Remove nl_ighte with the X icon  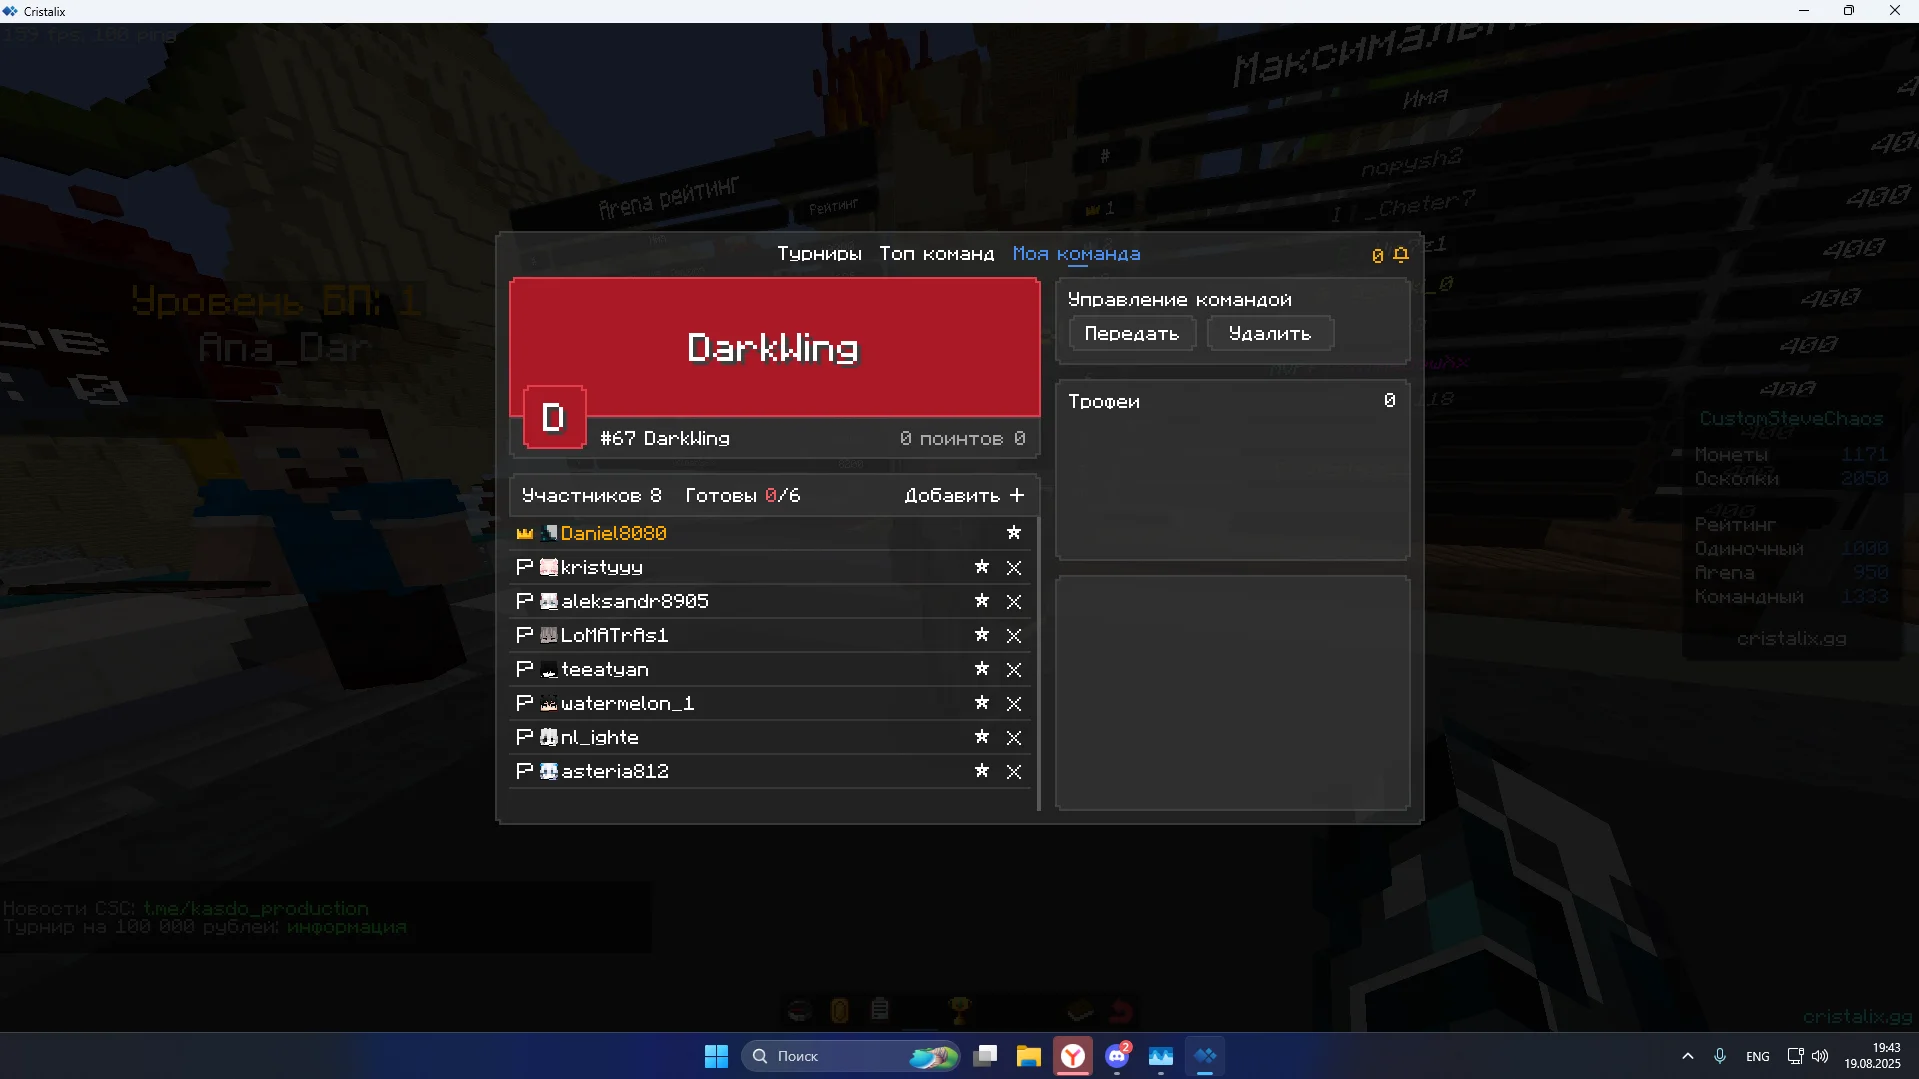1013,738
